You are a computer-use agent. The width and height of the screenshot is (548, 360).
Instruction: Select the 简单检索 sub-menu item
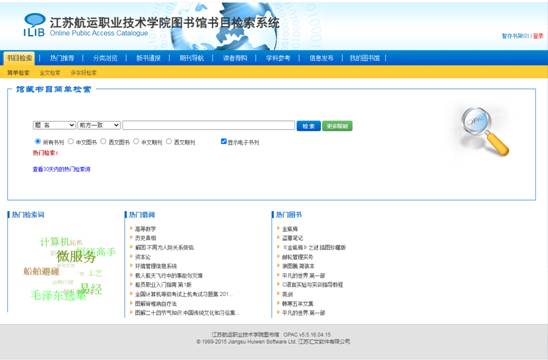(x=18, y=73)
